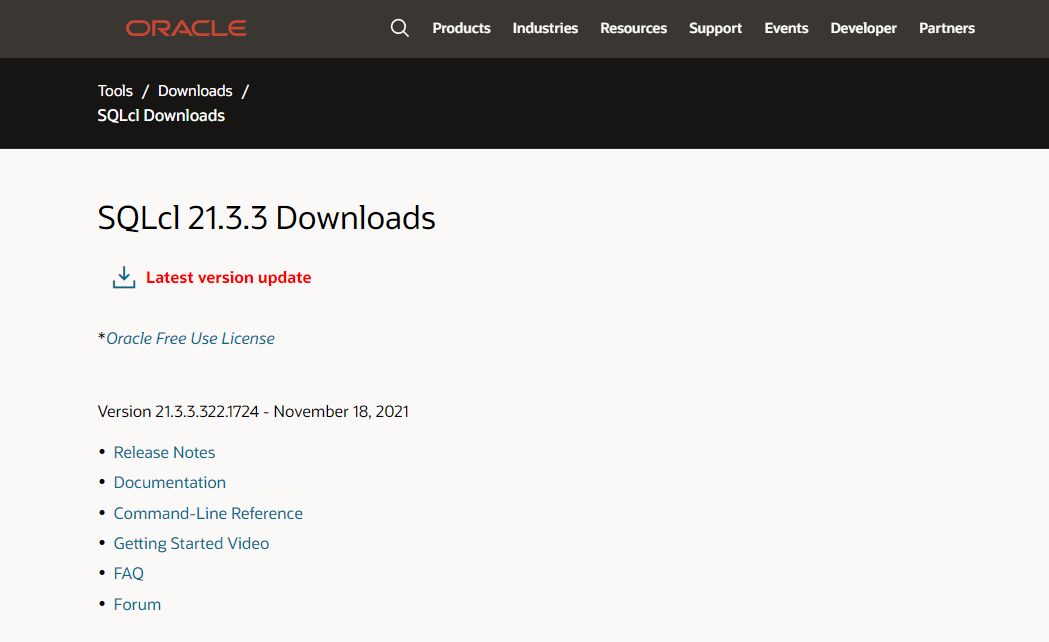
Task: Open the search magnifier icon
Action: (399, 28)
